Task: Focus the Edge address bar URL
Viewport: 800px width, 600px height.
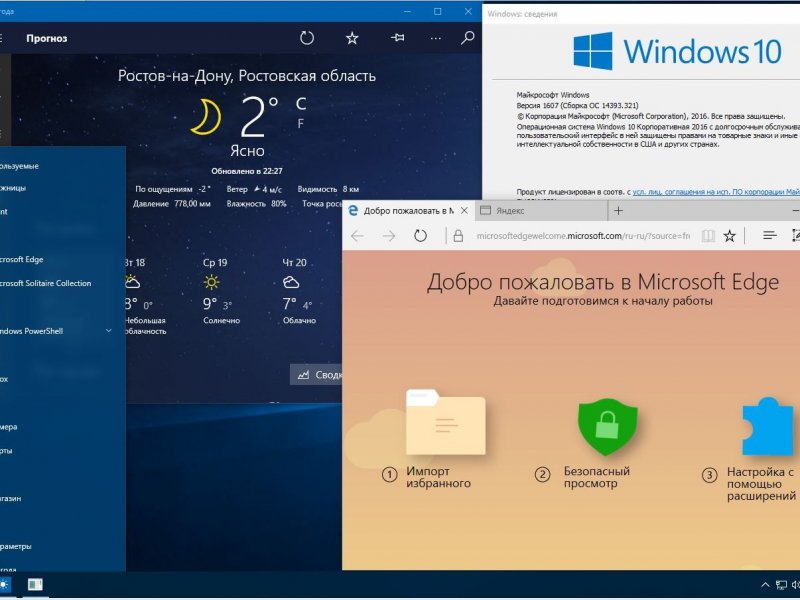Action: [583, 236]
